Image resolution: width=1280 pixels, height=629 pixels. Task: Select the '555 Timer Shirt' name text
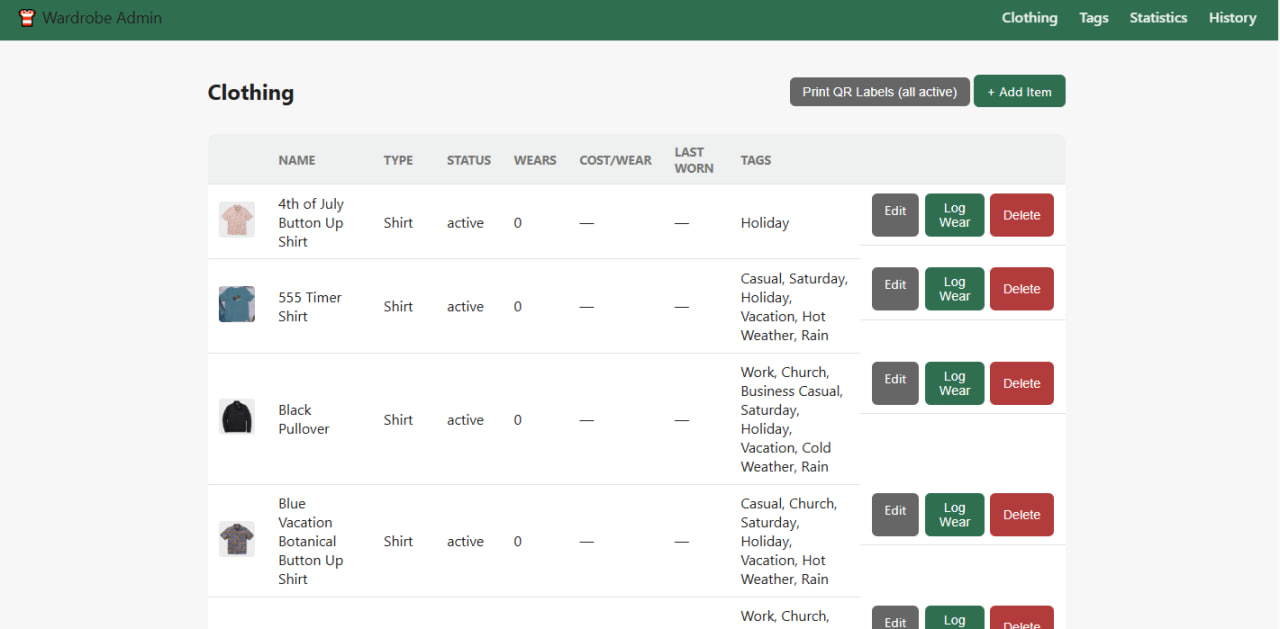(310, 307)
